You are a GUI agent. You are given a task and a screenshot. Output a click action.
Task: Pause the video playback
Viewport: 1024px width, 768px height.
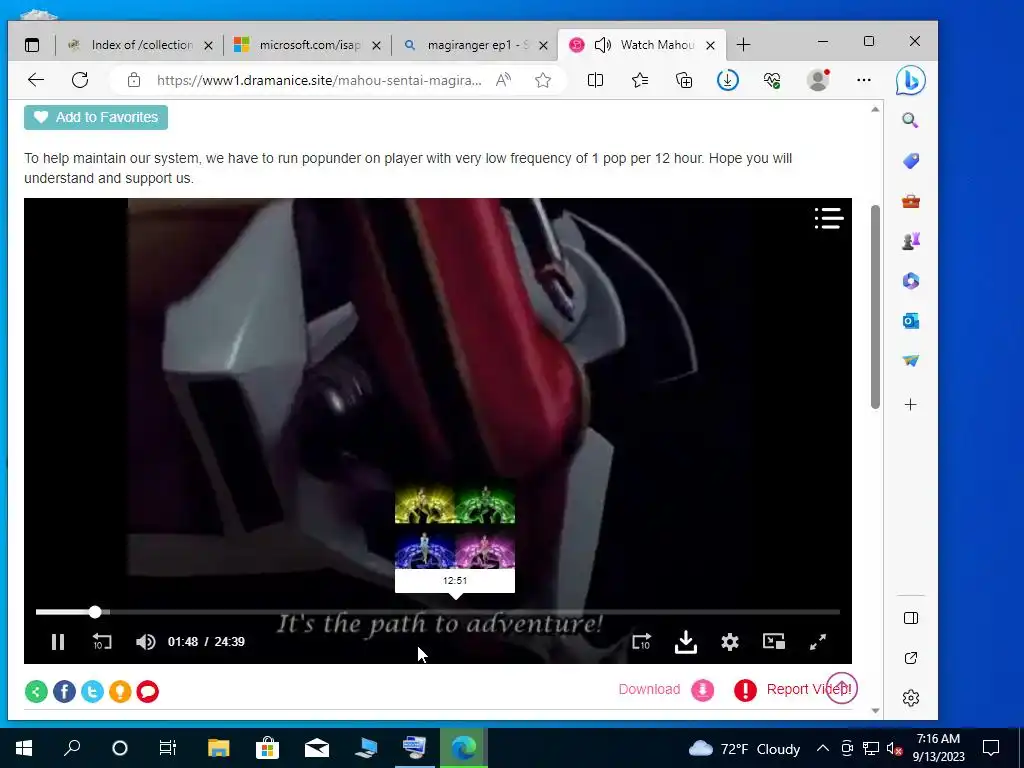pos(58,642)
